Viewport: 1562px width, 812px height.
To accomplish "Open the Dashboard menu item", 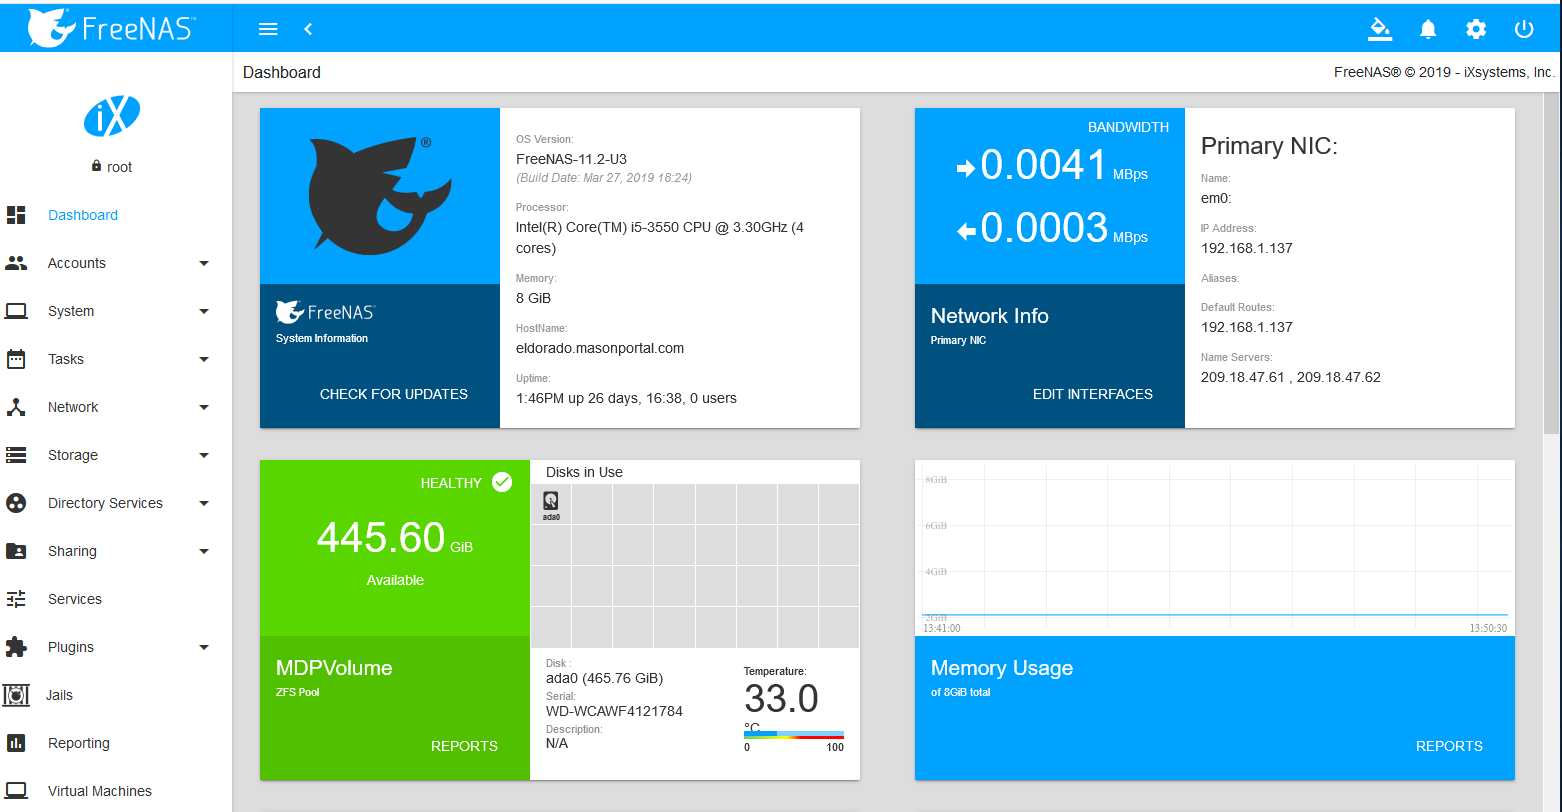I will (x=116, y=215).
